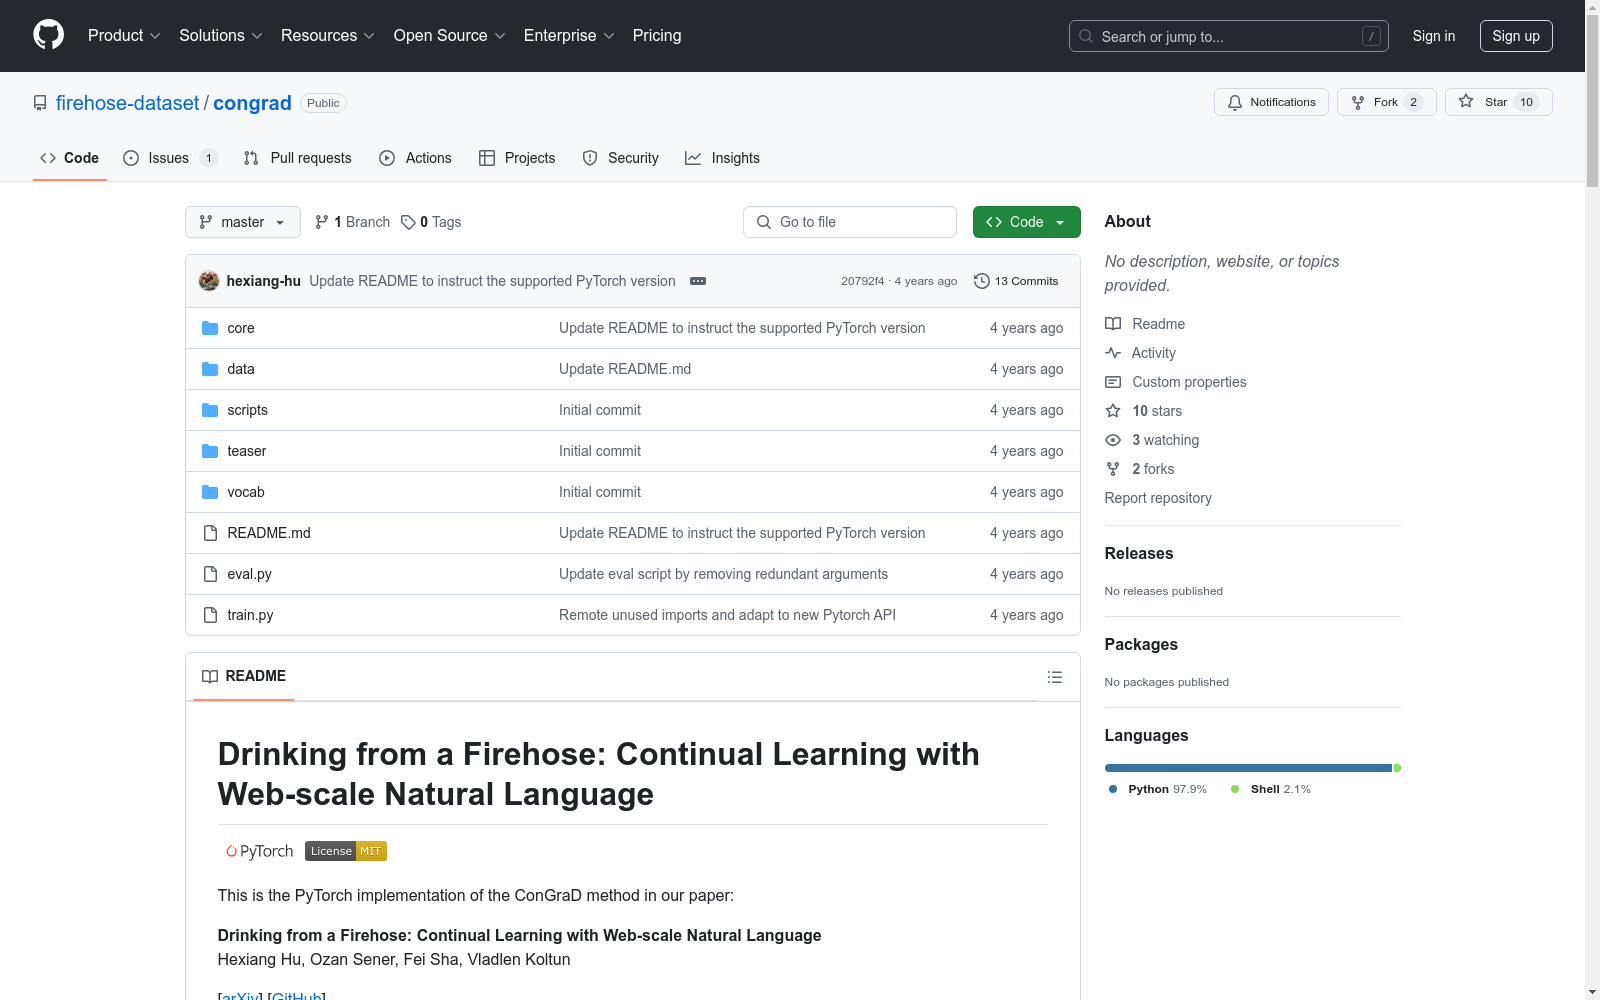Open the Resources dropdown menu
Image resolution: width=1600 pixels, height=1000 pixels.
tap(328, 36)
